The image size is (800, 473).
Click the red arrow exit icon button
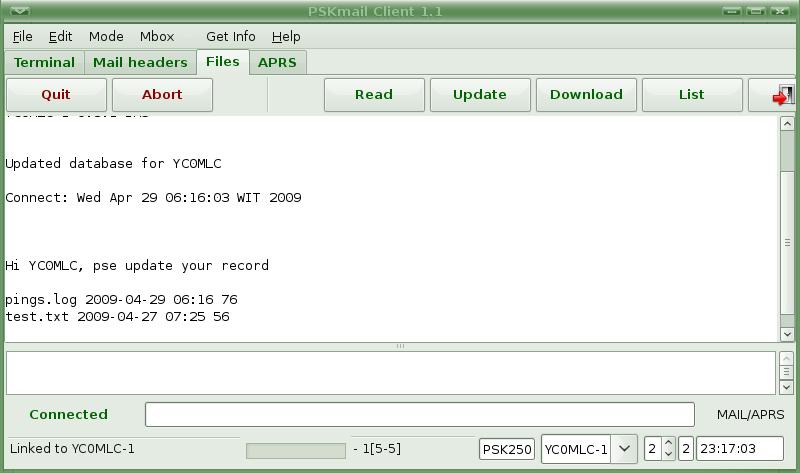coord(773,95)
